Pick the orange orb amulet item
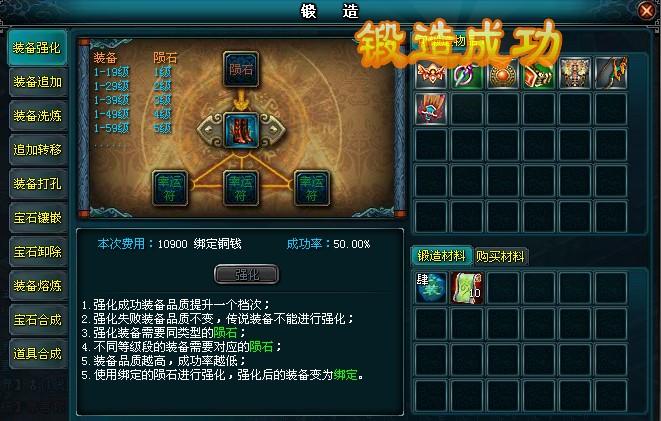This screenshot has width=661, height=421. coord(502,73)
